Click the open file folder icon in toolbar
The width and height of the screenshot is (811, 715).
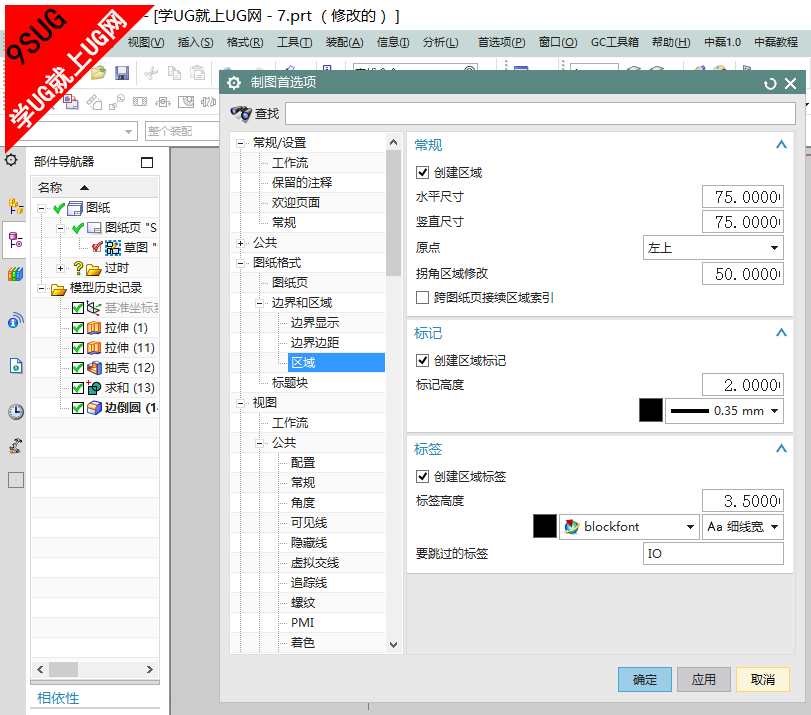point(98,73)
